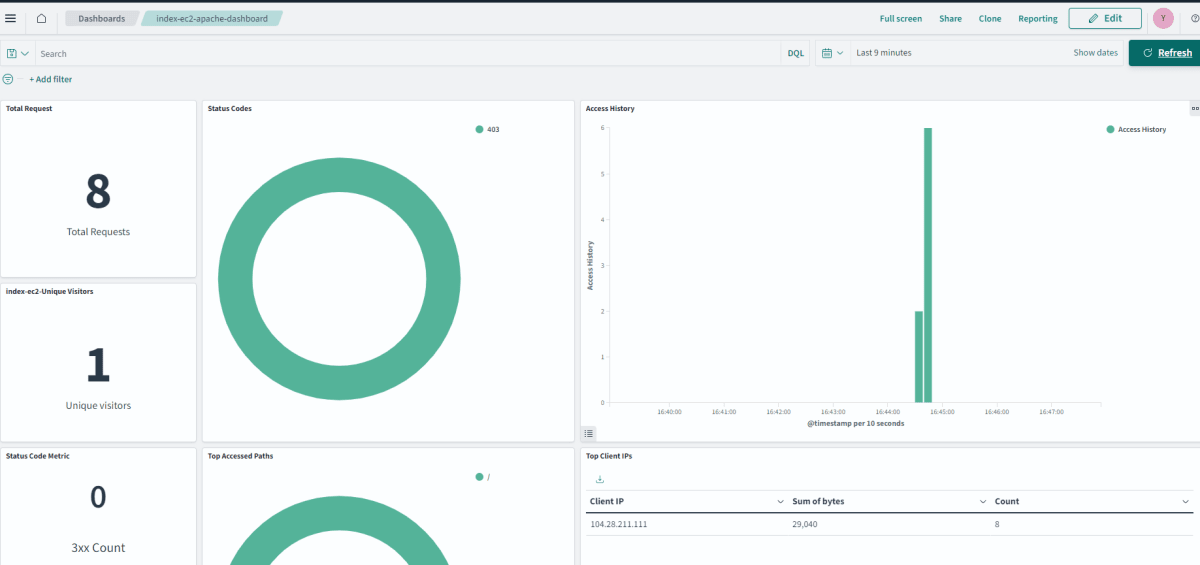Click the Access History legend dot
Screen dimensions: 1200x565
coord(1111,129)
